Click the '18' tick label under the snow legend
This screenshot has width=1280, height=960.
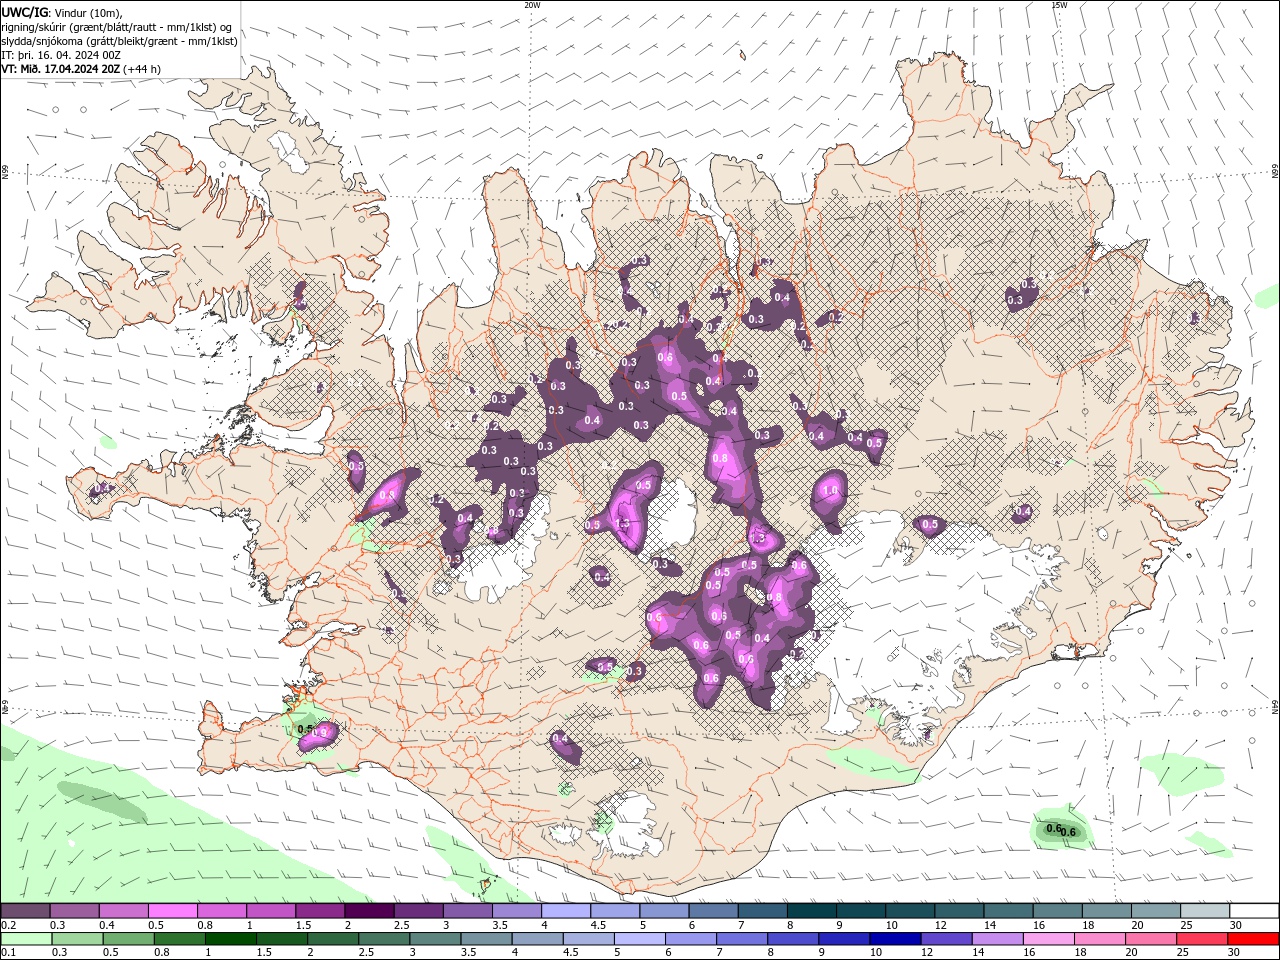click(x=1088, y=925)
